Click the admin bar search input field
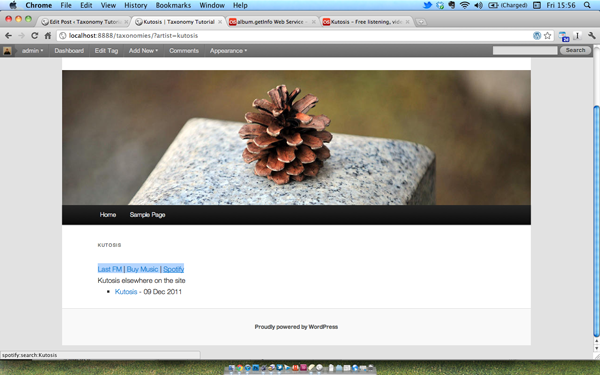Viewport: 600px width, 375px height. tap(525, 50)
